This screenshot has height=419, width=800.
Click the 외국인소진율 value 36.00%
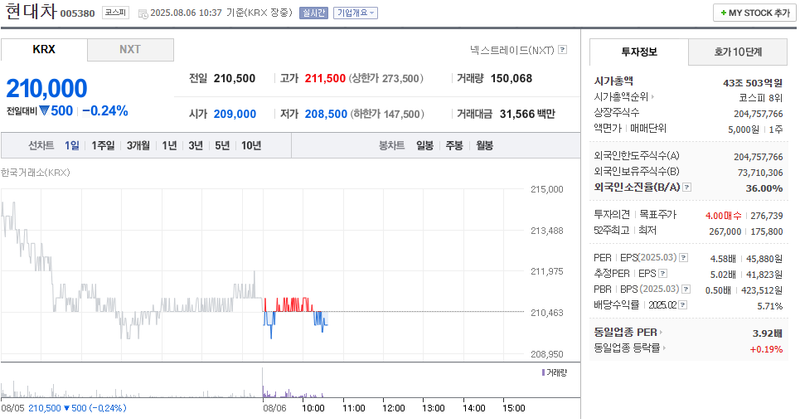764,188
